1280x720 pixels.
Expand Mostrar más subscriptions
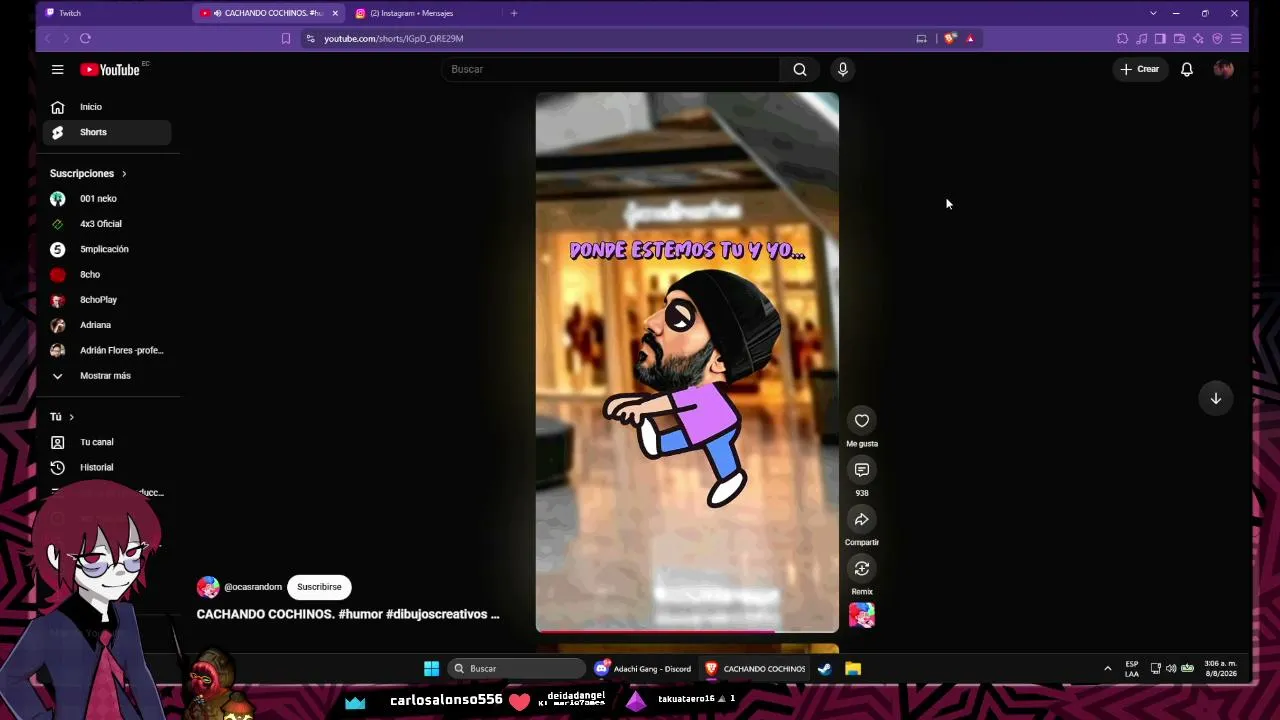tap(107, 376)
